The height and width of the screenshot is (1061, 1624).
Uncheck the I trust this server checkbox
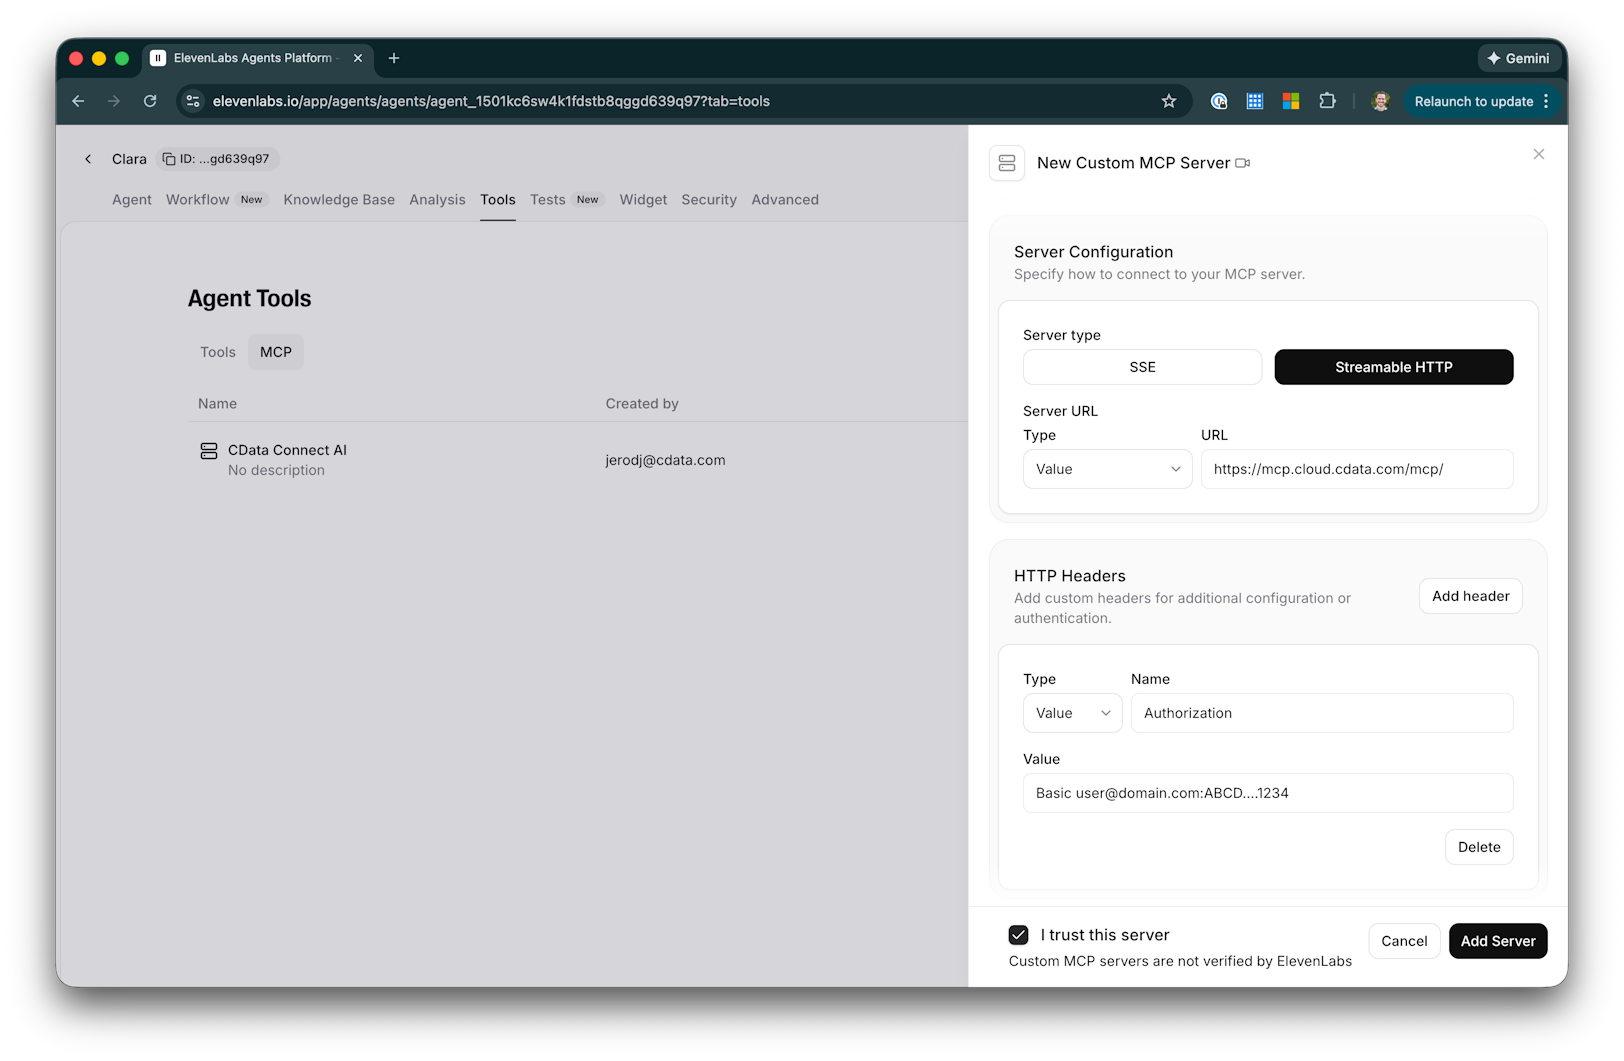[1018, 935]
